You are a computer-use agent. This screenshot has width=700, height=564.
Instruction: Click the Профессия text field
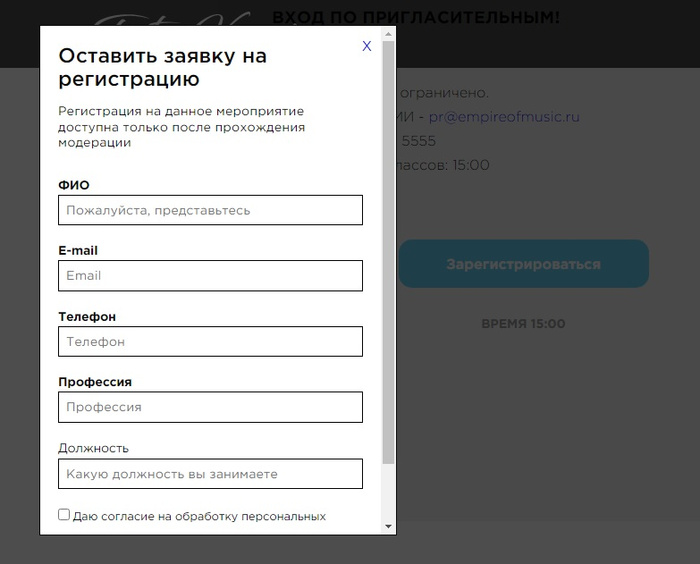210,407
